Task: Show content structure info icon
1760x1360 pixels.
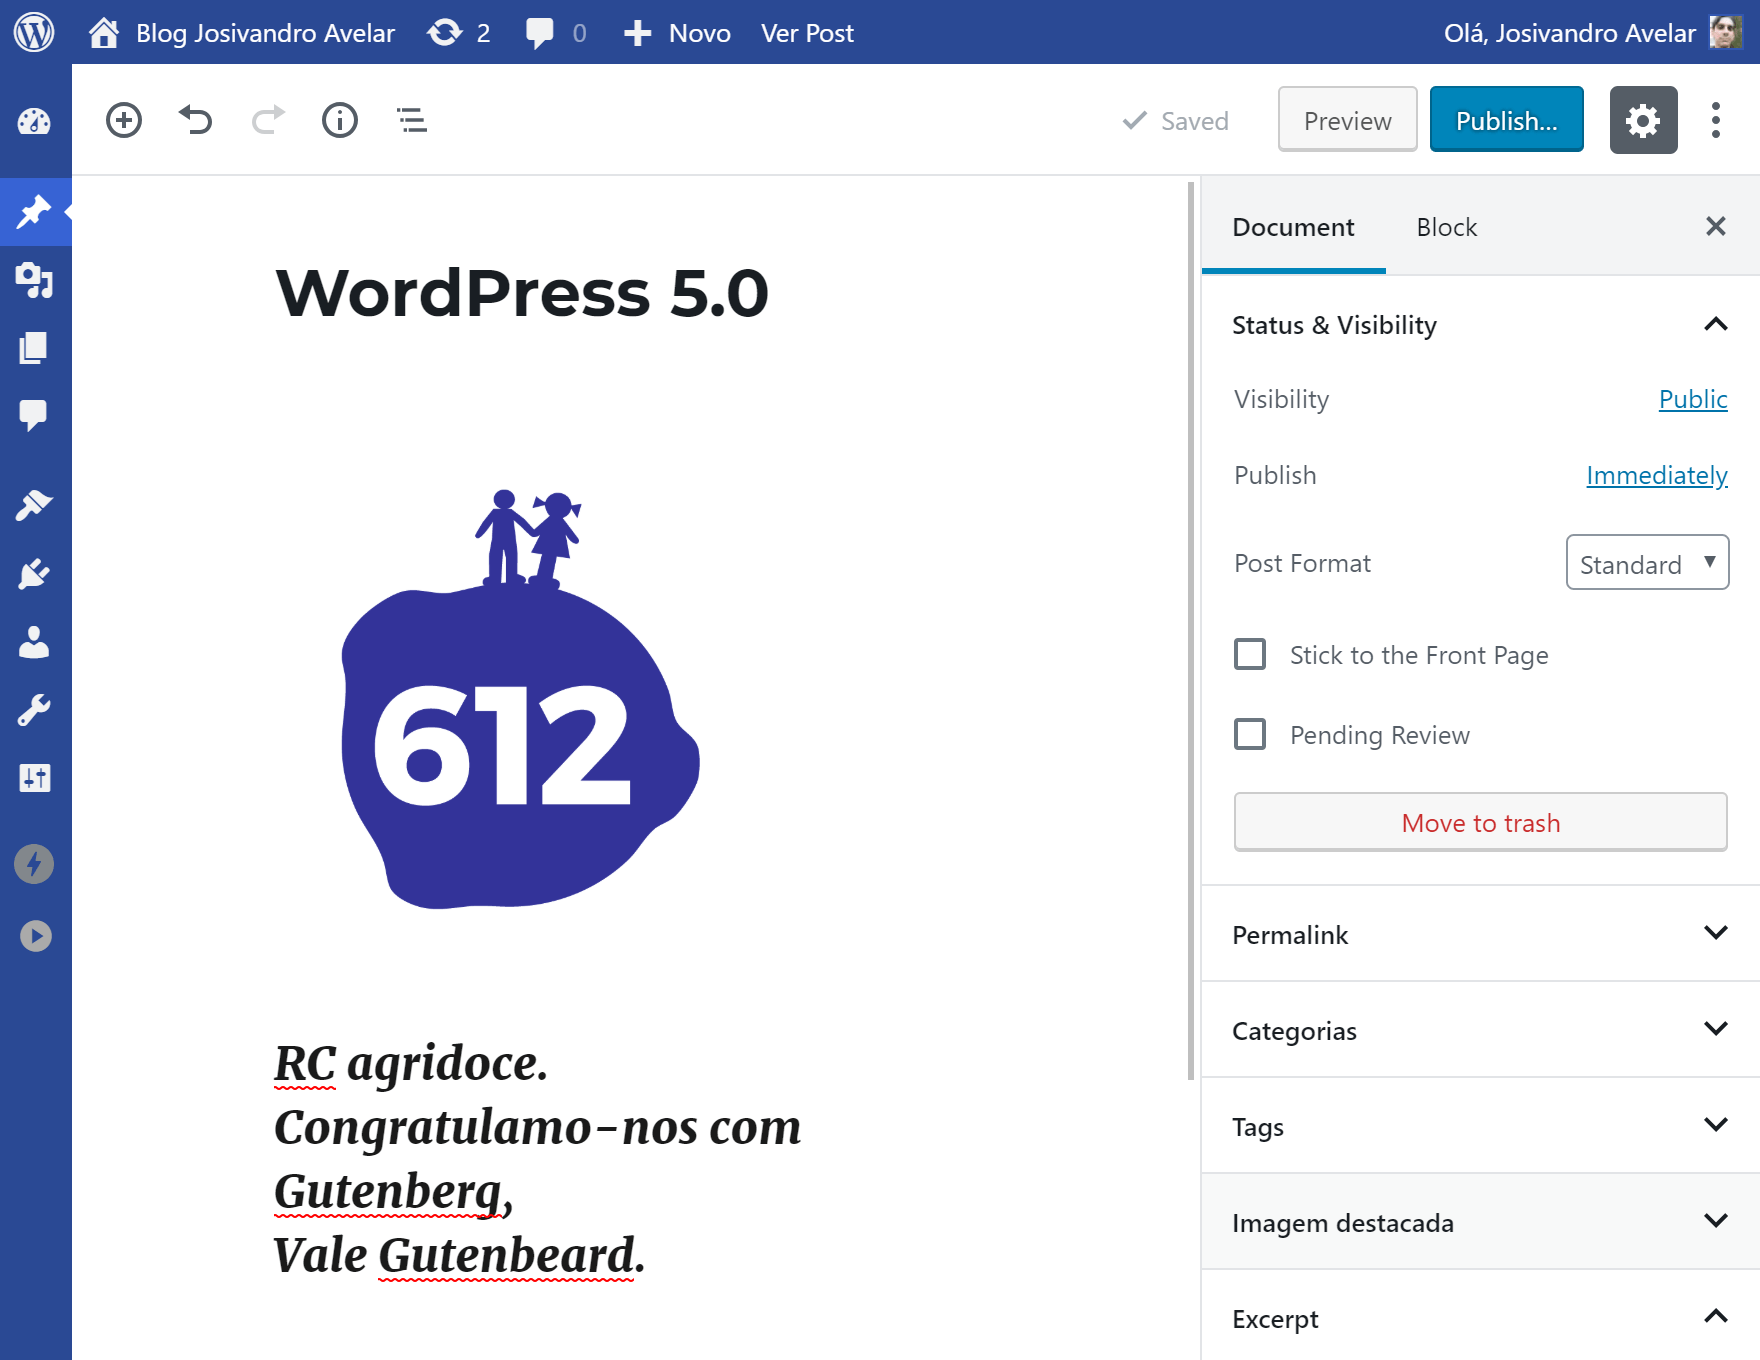Action: click(x=340, y=120)
